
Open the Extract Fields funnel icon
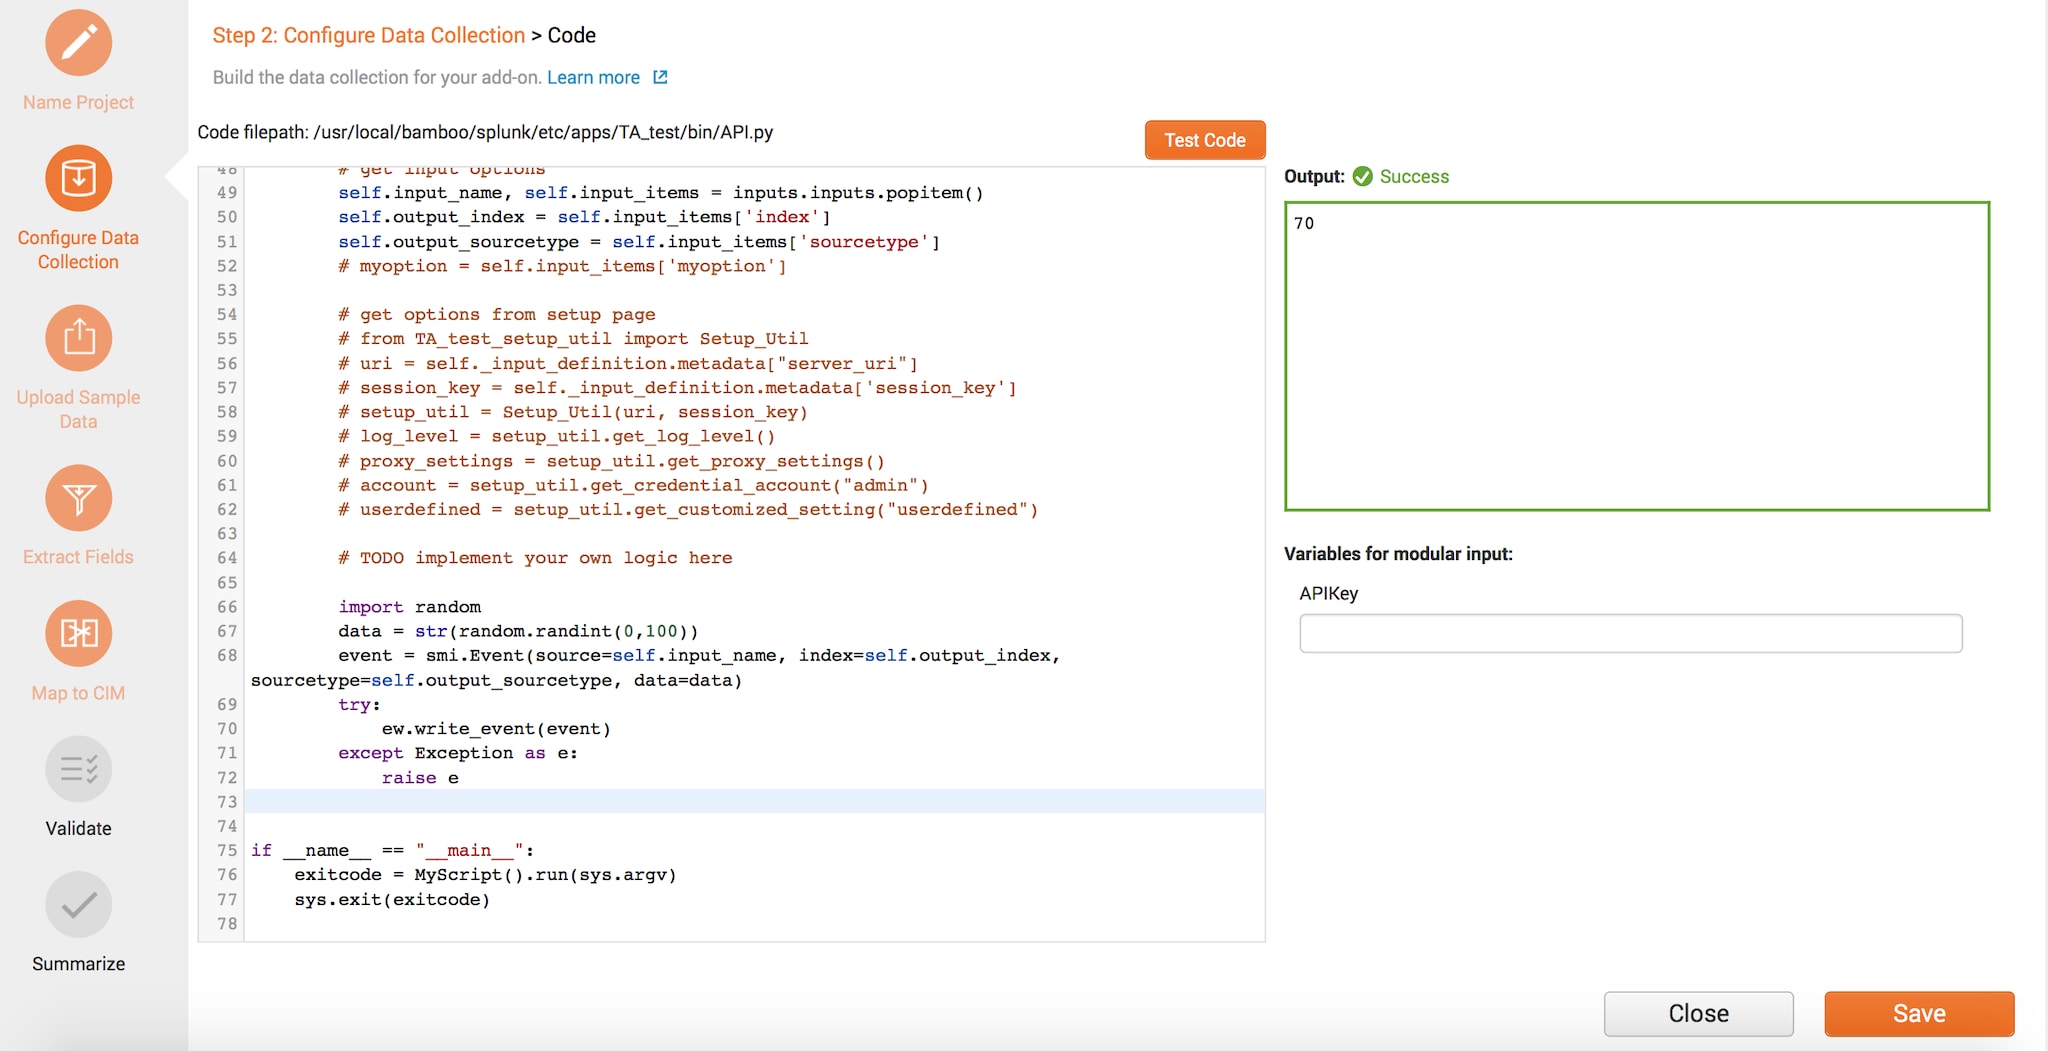(x=78, y=498)
